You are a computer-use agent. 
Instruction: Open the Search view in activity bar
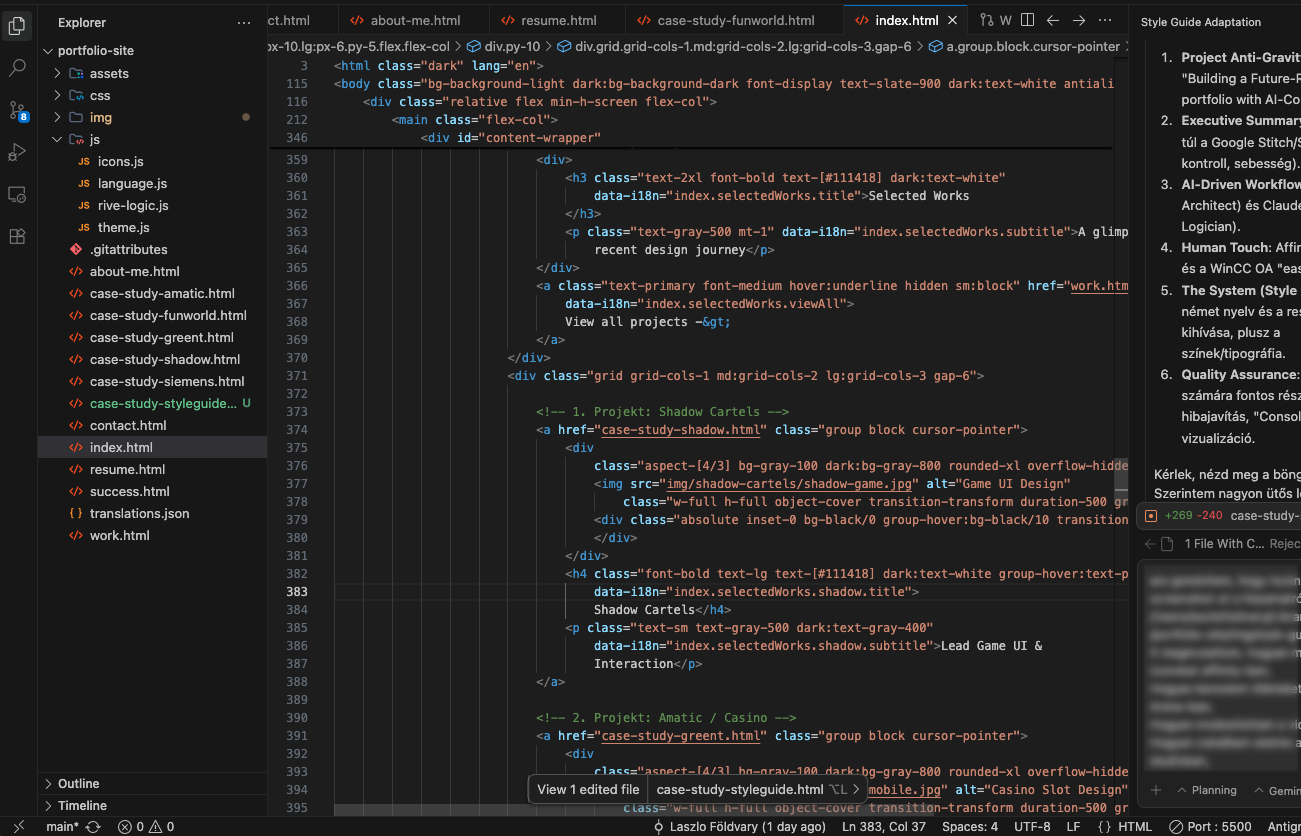[17, 68]
